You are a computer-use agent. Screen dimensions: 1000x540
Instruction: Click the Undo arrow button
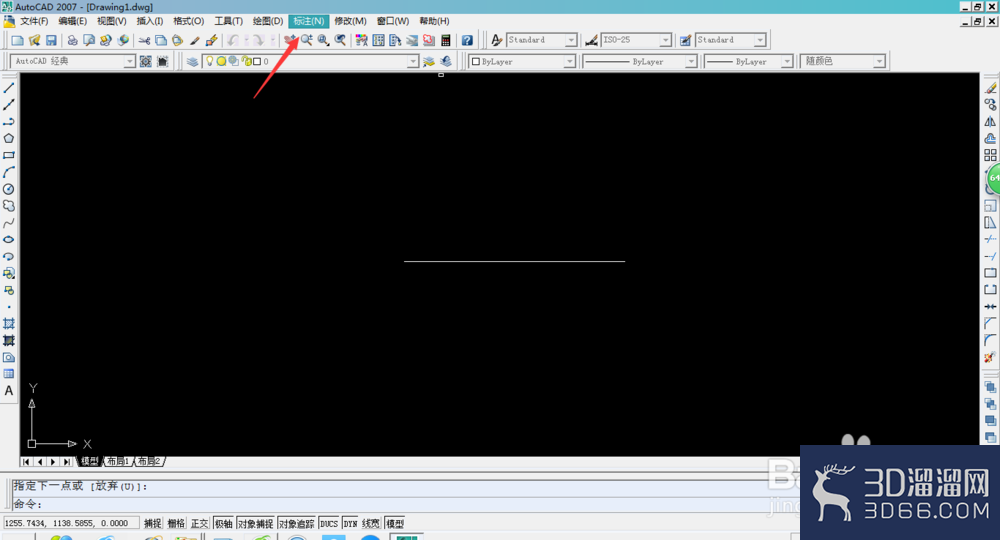[232, 40]
